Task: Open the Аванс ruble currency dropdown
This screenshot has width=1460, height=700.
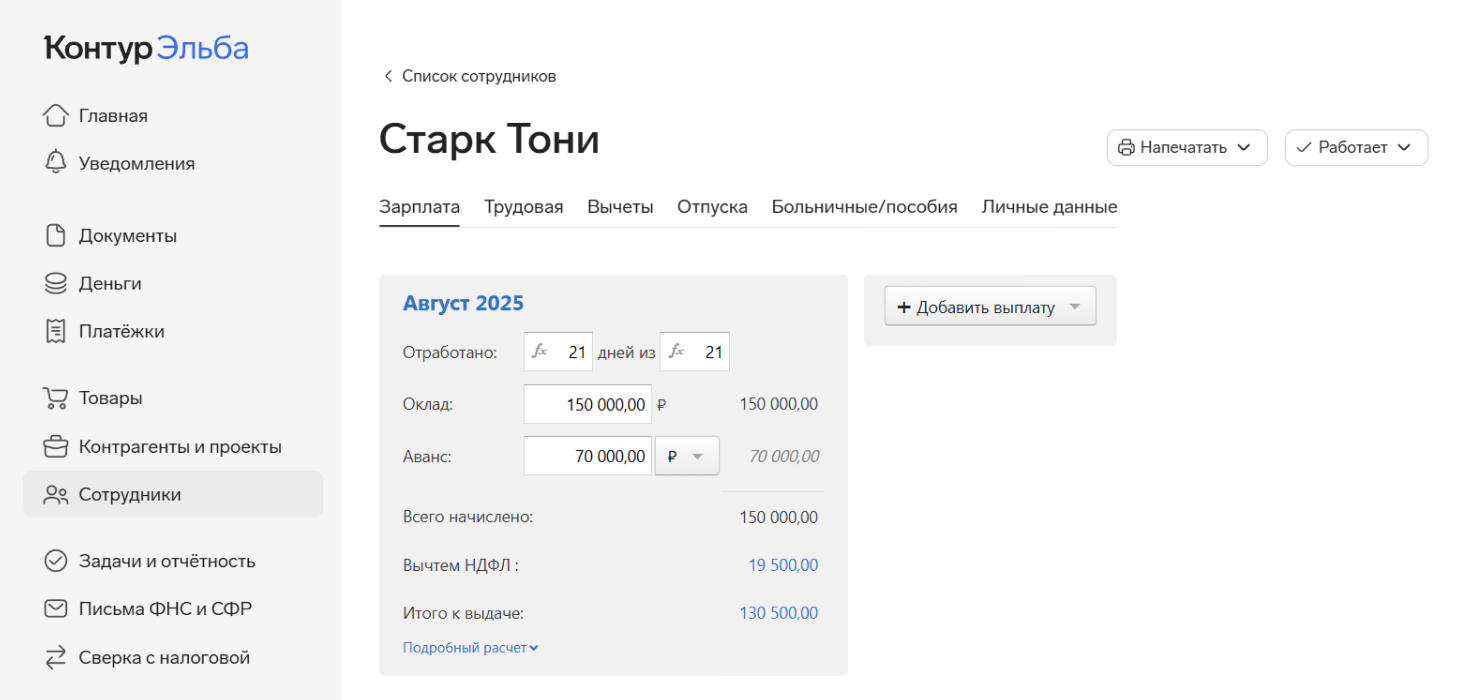Action: click(687, 457)
